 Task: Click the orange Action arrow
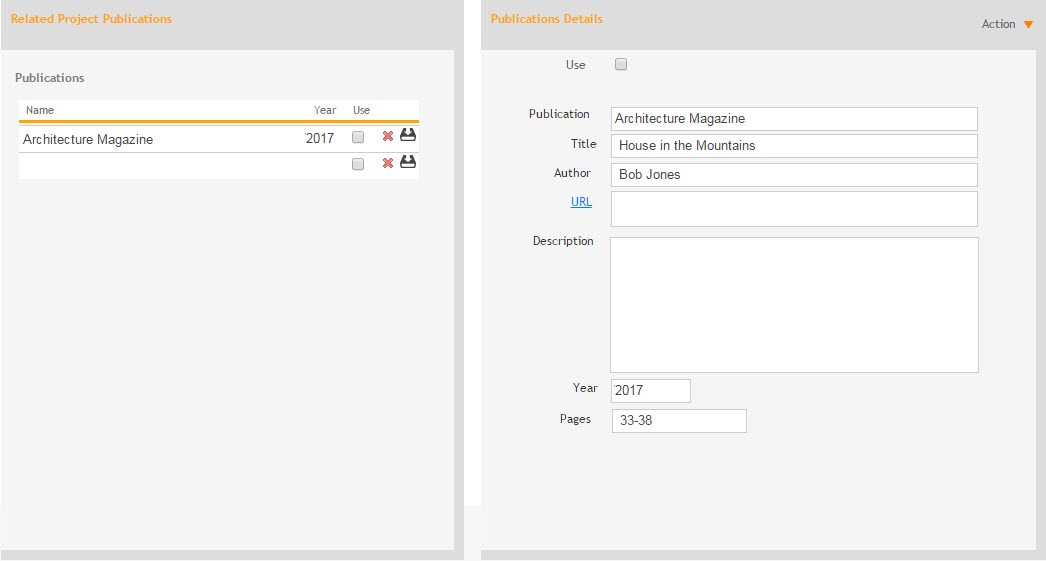(x=1028, y=25)
